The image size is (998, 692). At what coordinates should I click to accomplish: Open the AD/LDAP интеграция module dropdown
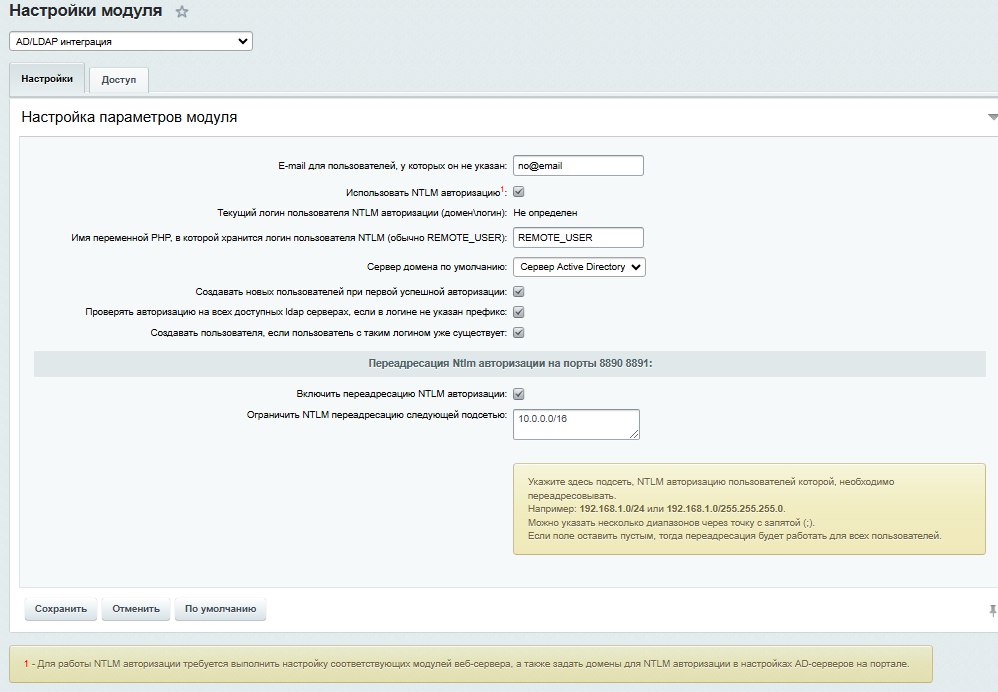click(130, 41)
